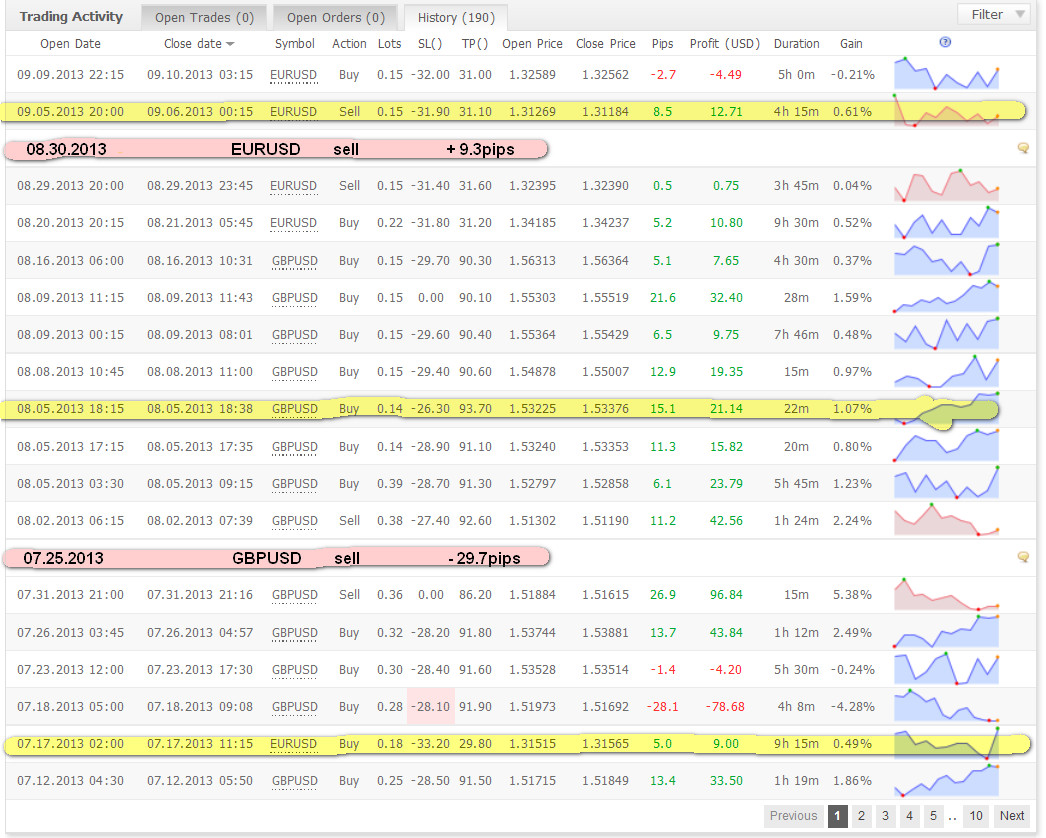The image size is (1046, 838).
Task: Click EURUSD symbol in 08.20.2013 row
Action: [294, 223]
